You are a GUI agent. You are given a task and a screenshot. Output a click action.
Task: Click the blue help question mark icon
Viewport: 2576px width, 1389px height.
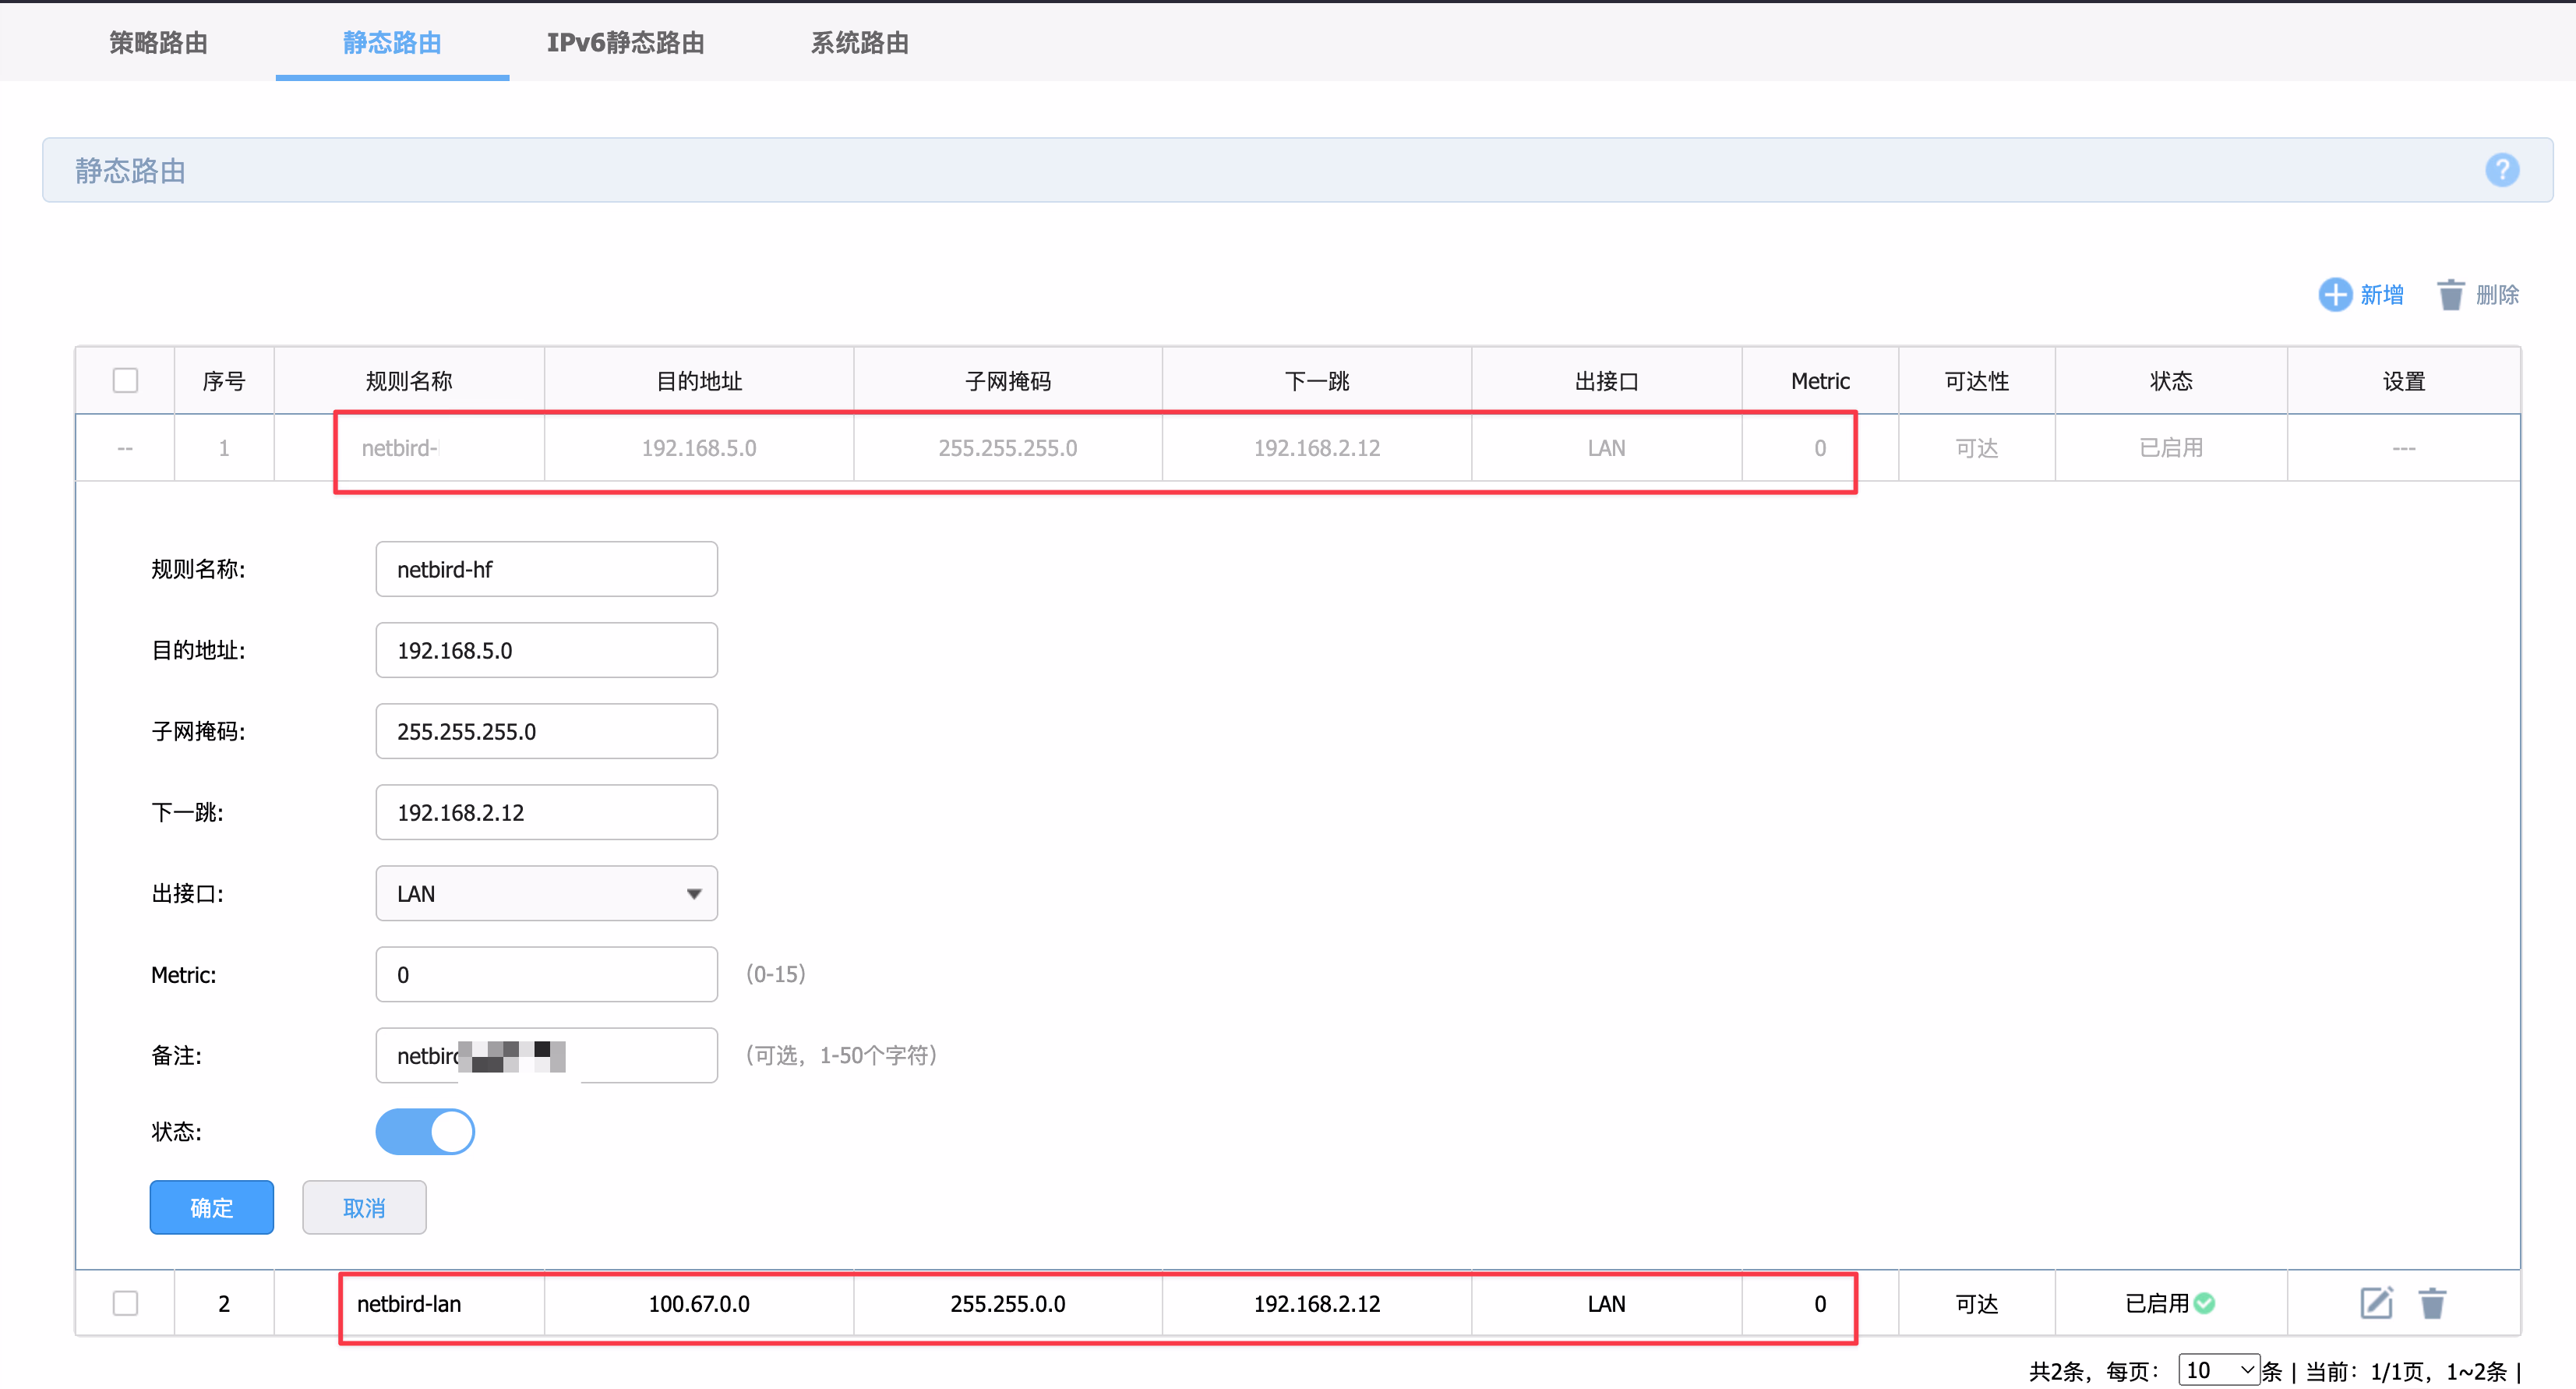[2501, 170]
